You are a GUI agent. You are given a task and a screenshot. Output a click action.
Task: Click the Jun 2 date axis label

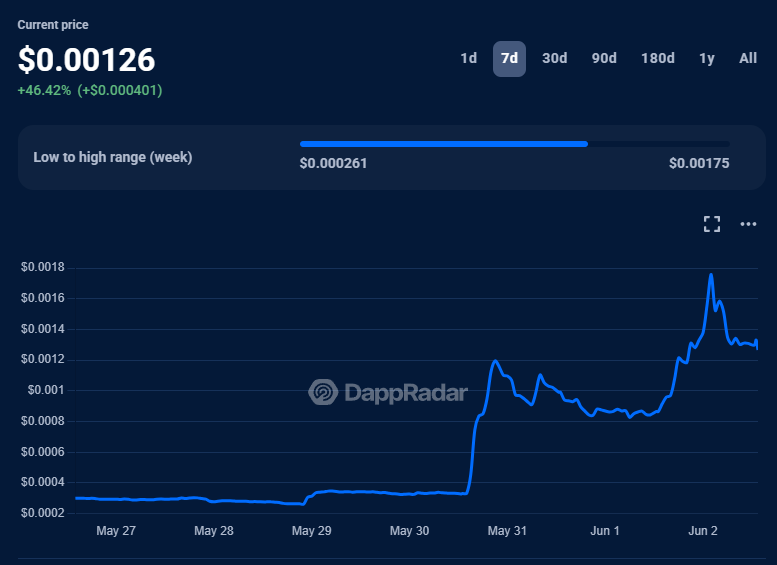click(x=702, y=531)
